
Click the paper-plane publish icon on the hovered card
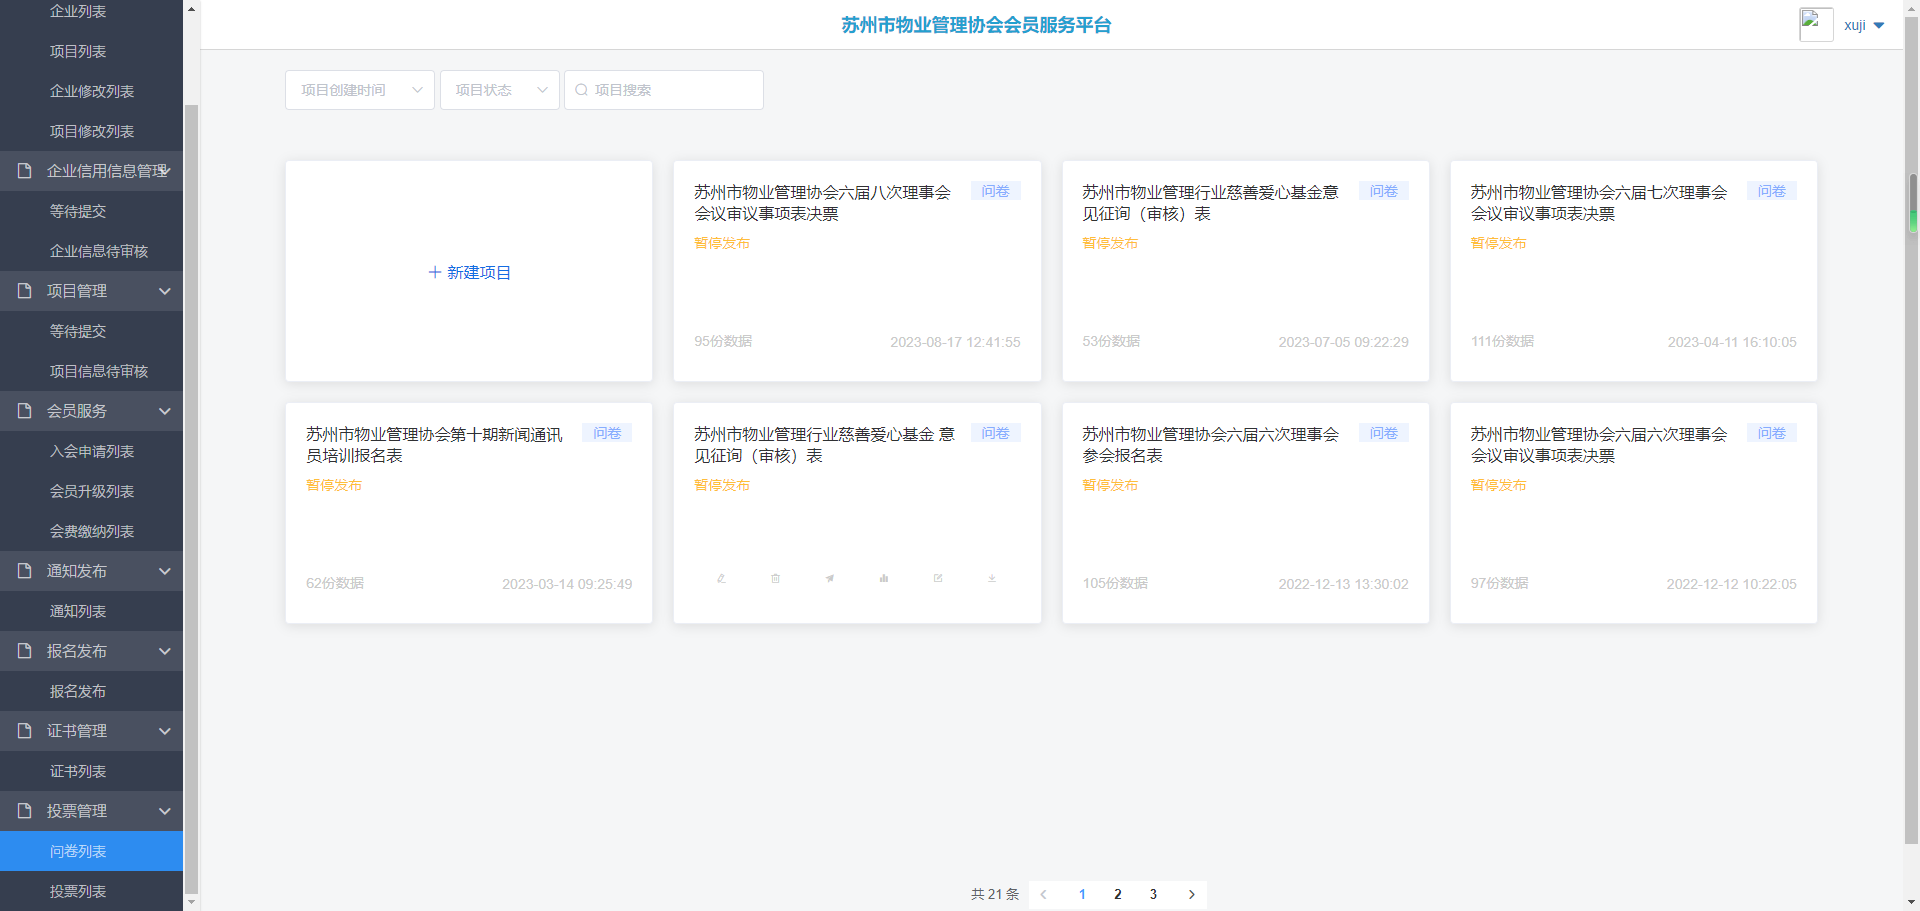coord(829,578)
